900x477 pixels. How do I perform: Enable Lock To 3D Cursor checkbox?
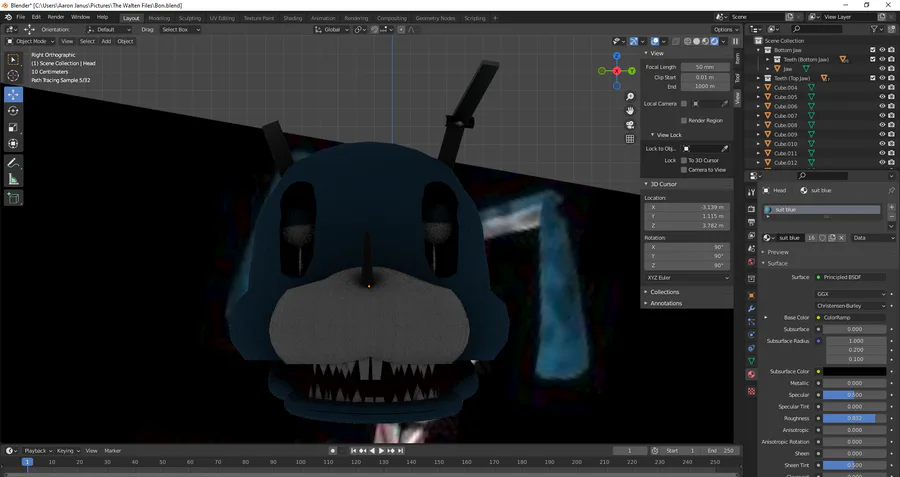[684, 160]
